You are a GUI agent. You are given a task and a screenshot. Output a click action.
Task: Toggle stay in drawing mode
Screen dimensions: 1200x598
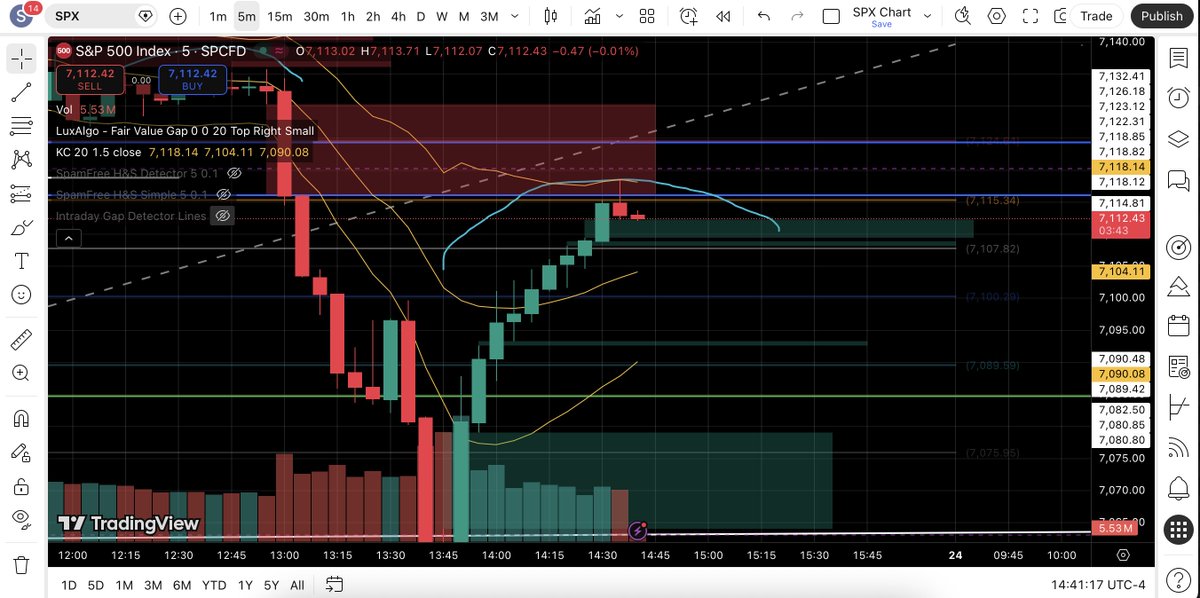(x=21, y=452)
